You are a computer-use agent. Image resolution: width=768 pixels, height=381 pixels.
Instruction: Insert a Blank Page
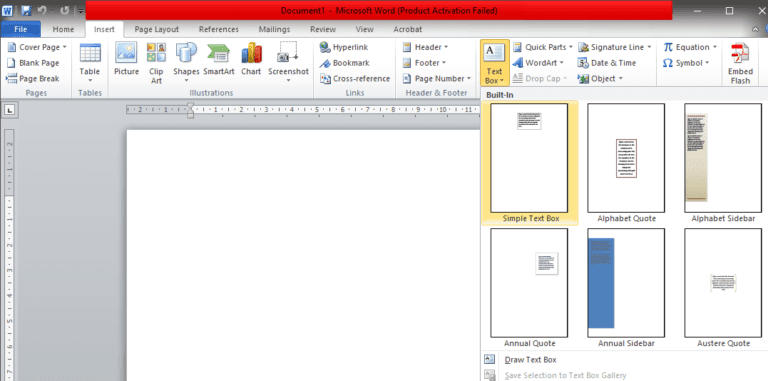click(x=33, y=63)
